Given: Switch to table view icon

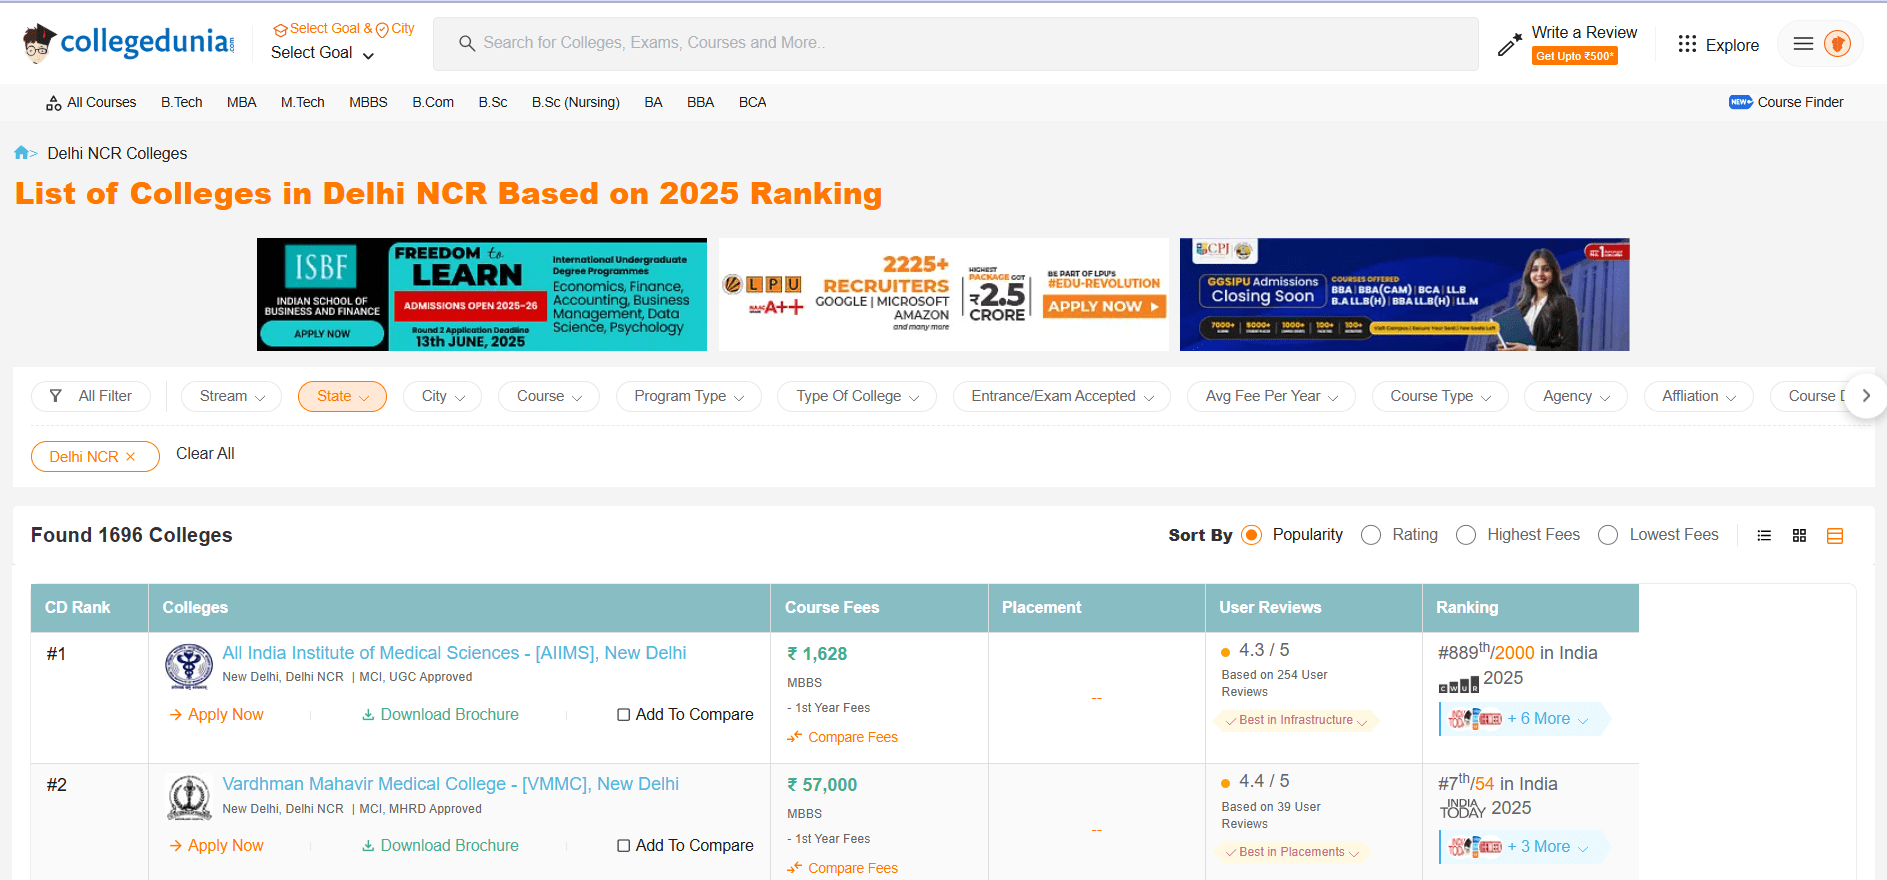Looking at the screenshot, I should (1835, 536).
